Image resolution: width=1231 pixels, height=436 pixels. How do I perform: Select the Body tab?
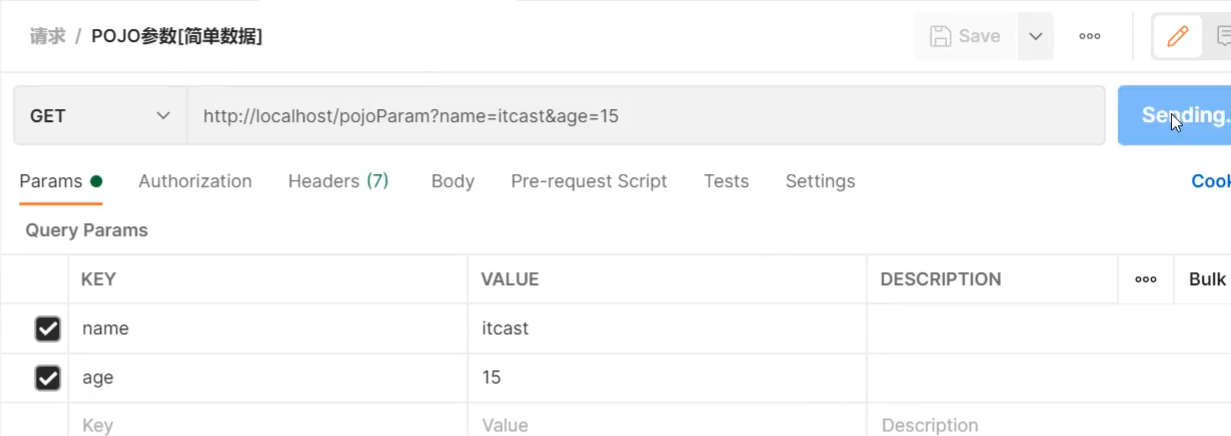pyautogui.click(x=452, y=181)
